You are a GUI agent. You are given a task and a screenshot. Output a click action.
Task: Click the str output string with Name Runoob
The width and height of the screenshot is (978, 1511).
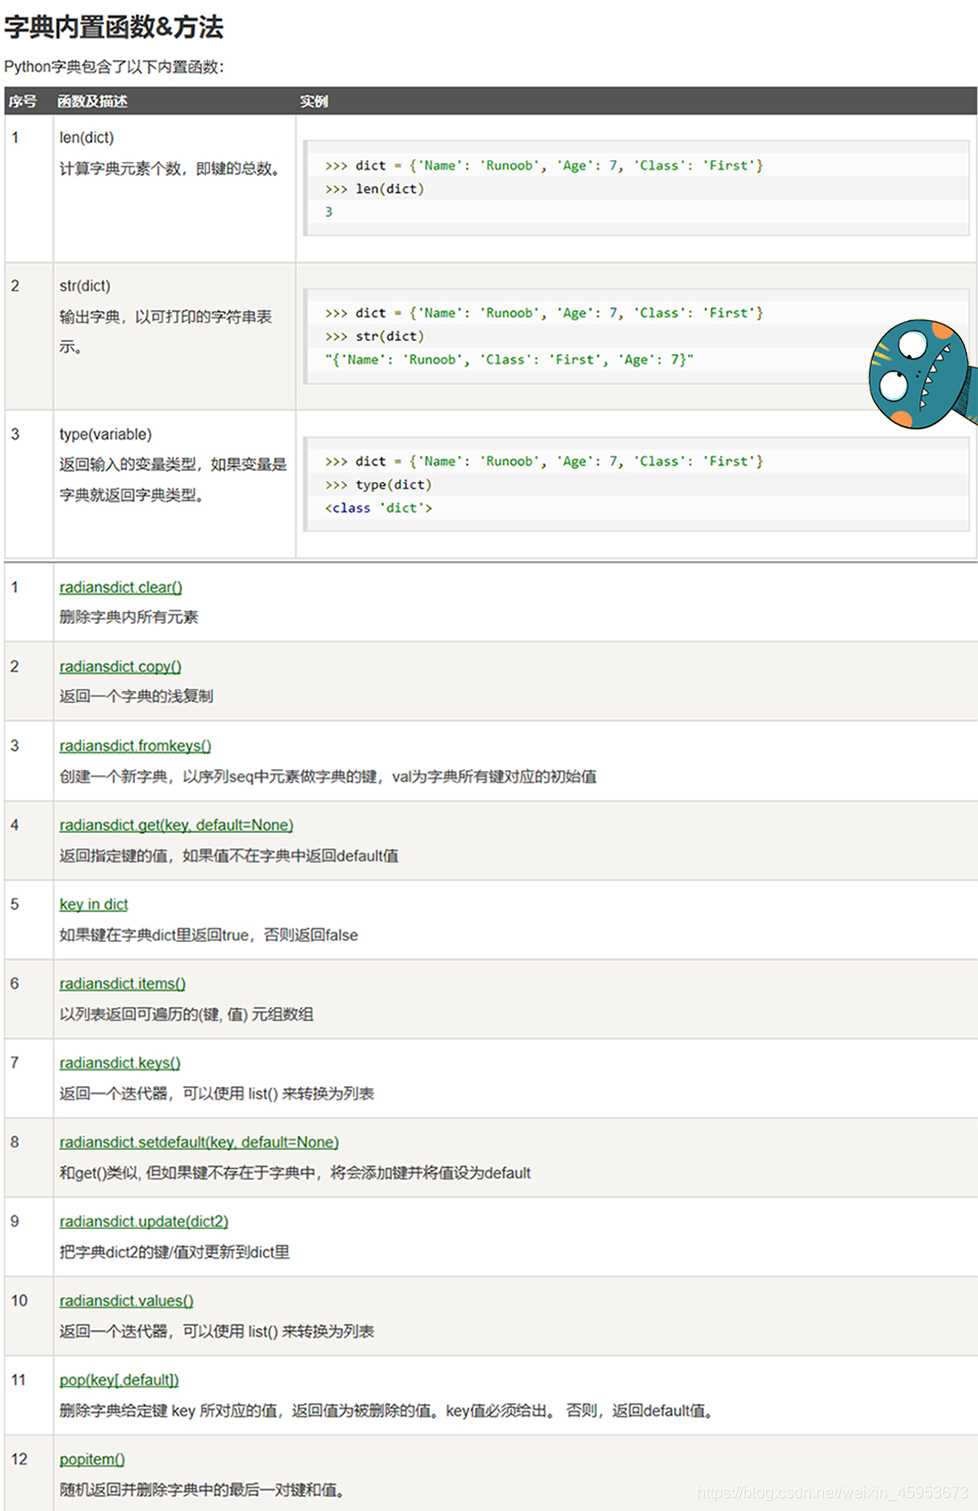point(509,360)
